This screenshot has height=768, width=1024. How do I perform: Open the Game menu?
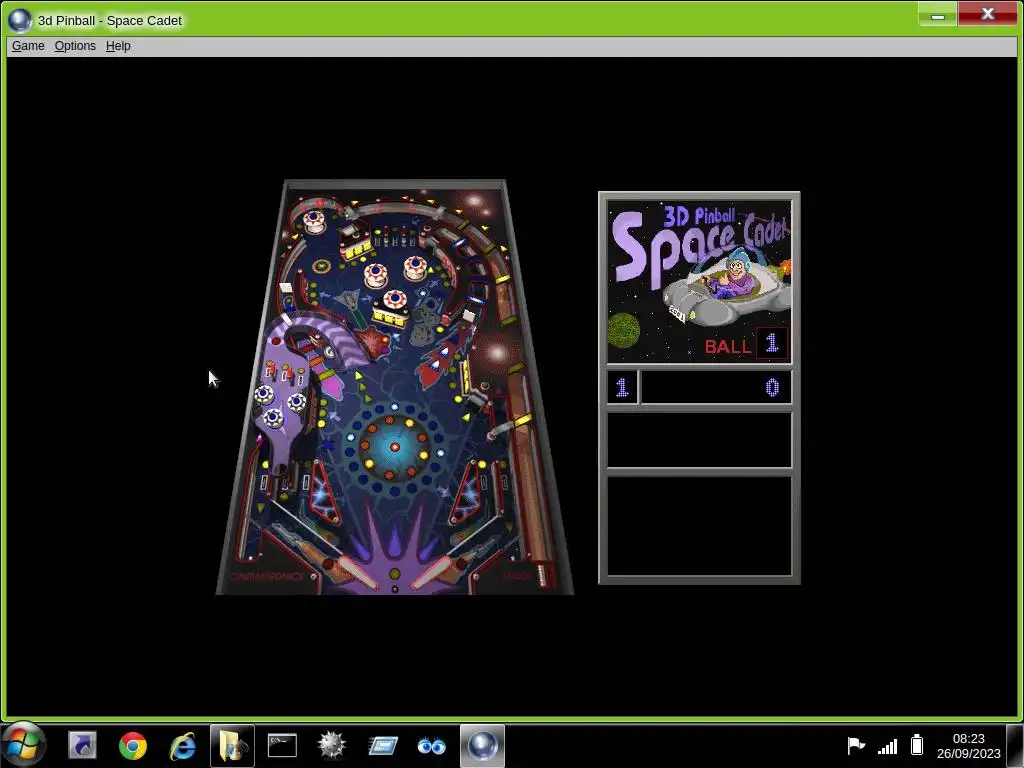click(28, 46)
